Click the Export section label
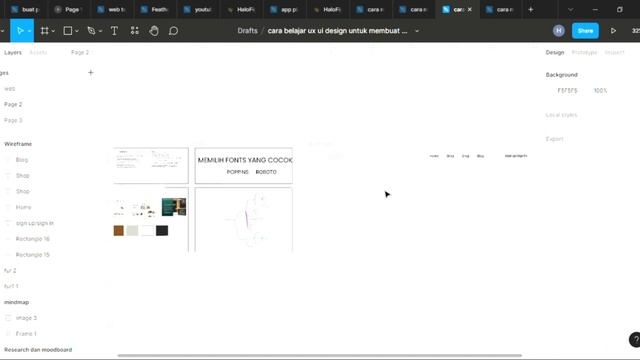This screenshot has height=360, width=640. [554, 139]
